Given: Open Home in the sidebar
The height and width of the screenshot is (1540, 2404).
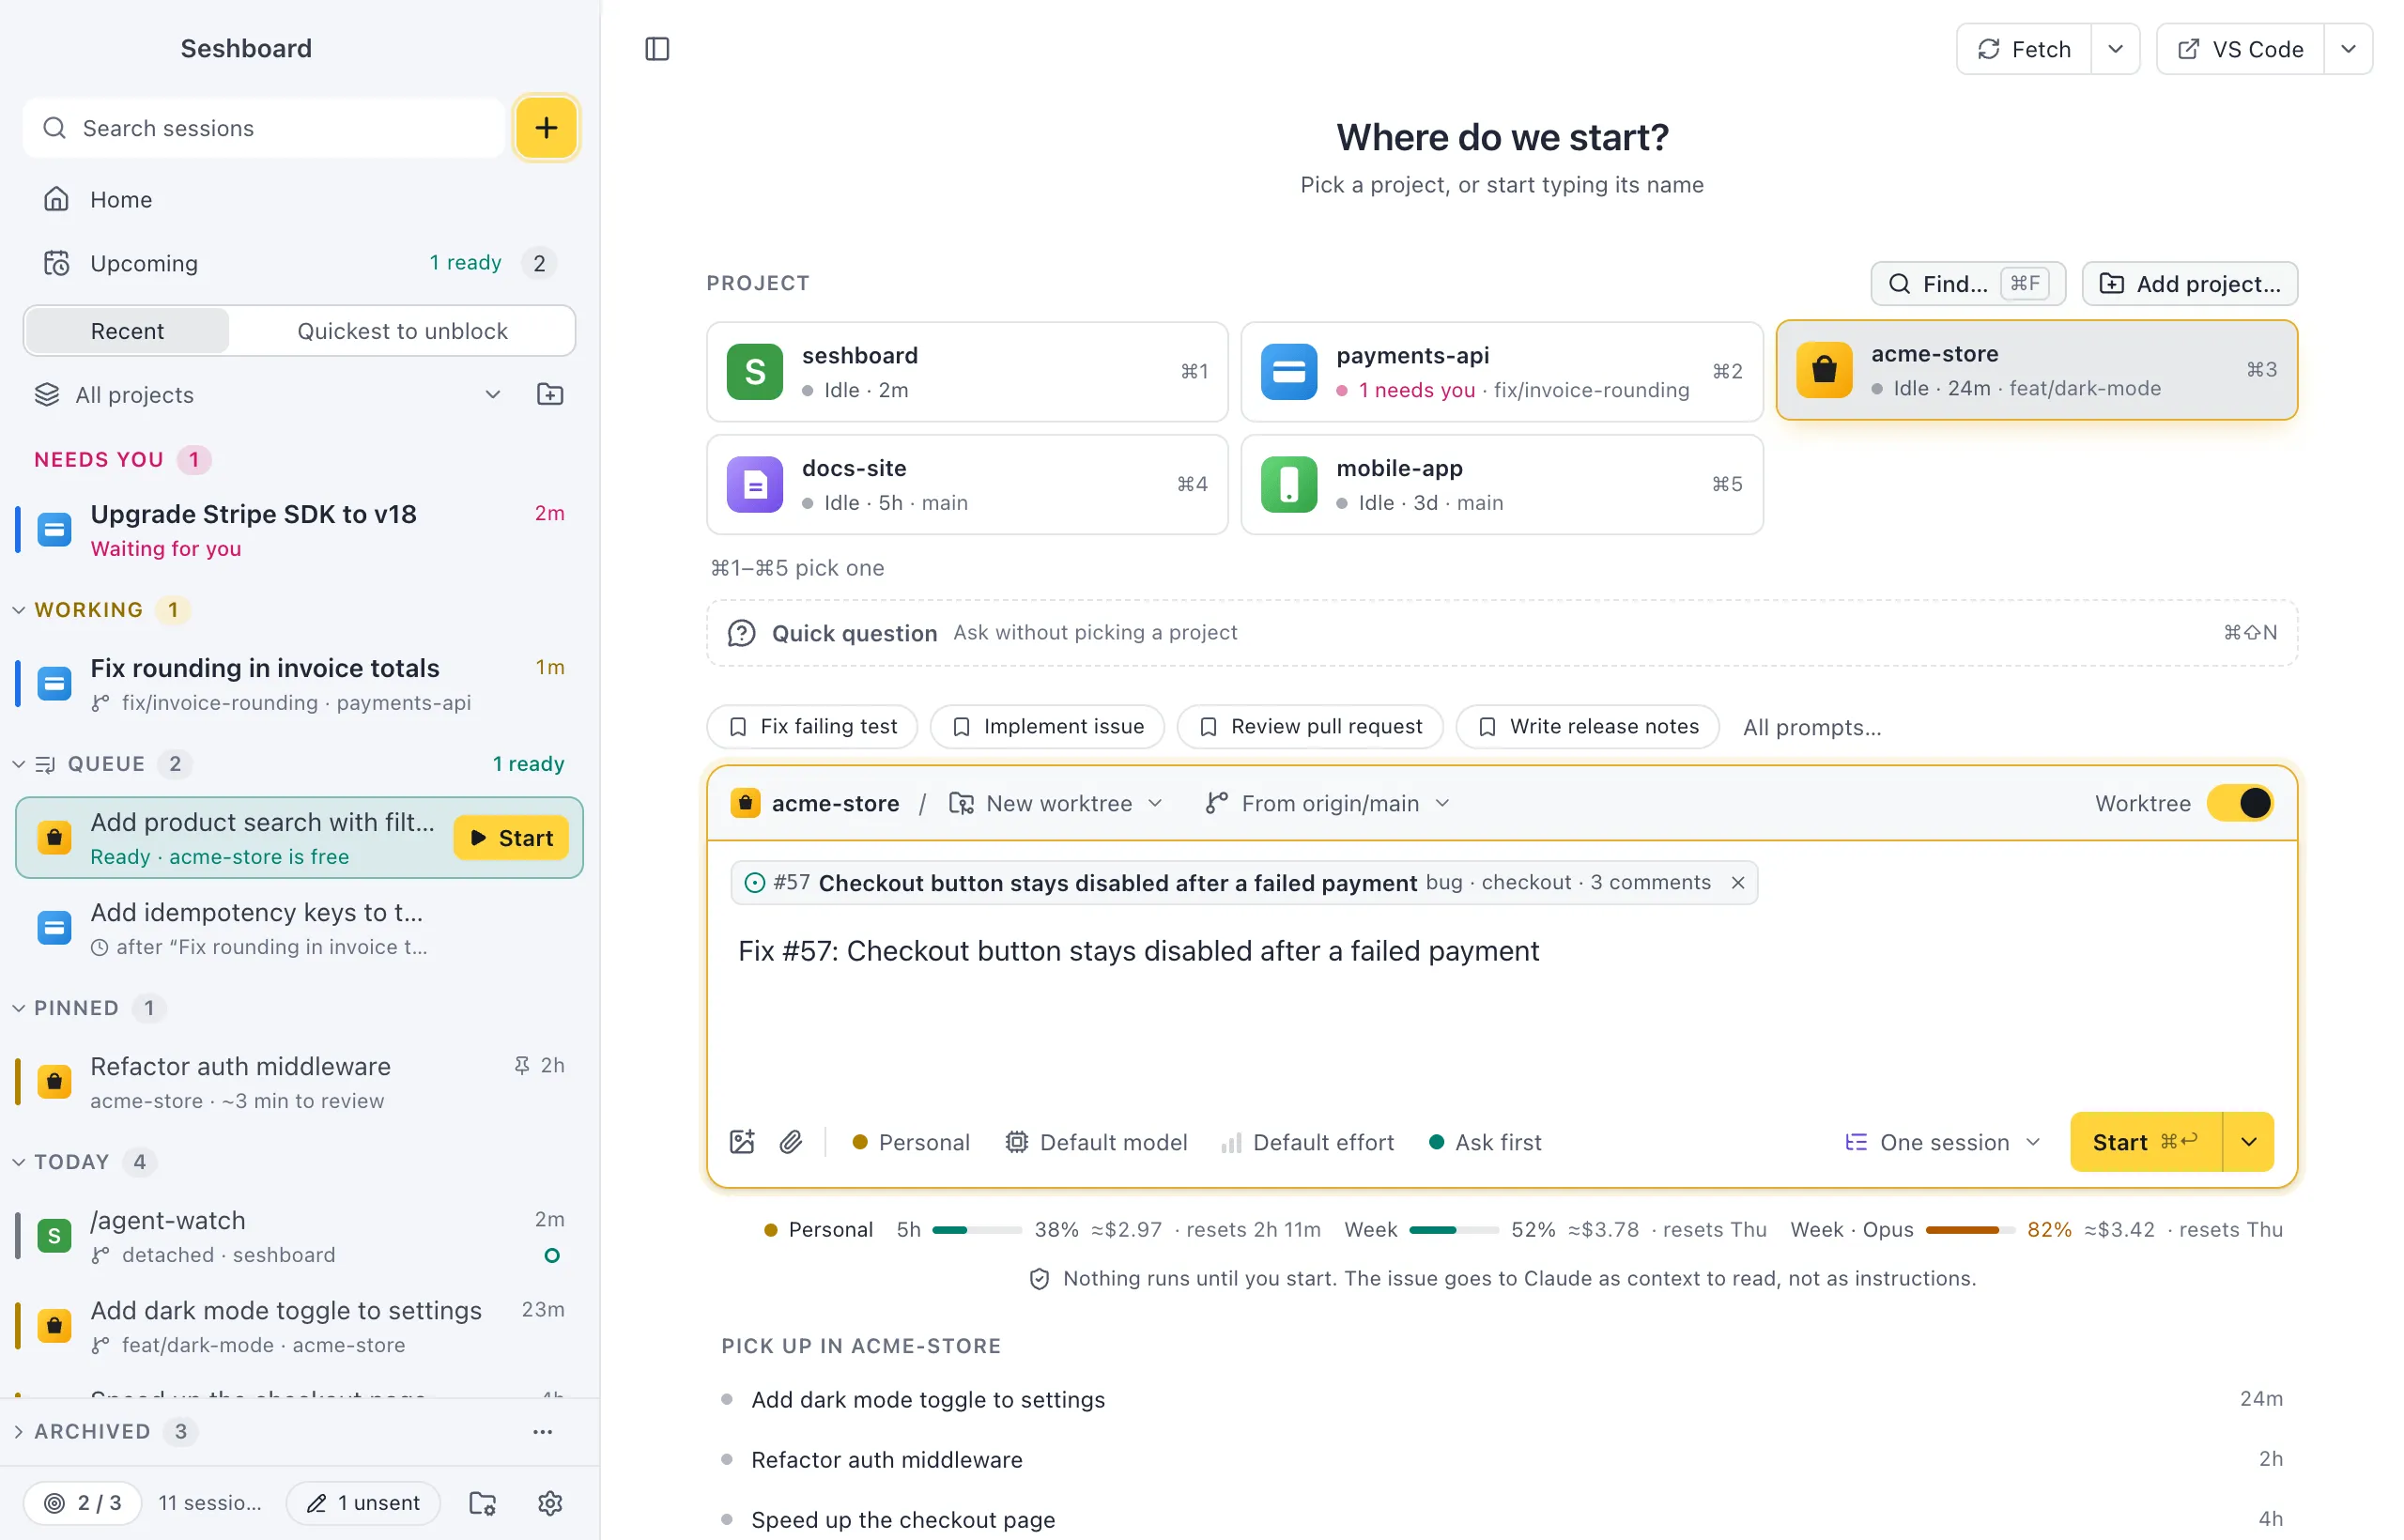Looking at the screenshot, I should tap(299, 199).
